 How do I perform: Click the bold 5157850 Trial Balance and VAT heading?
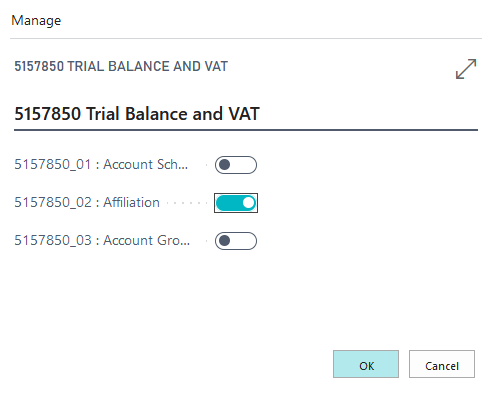pos(137,114)
